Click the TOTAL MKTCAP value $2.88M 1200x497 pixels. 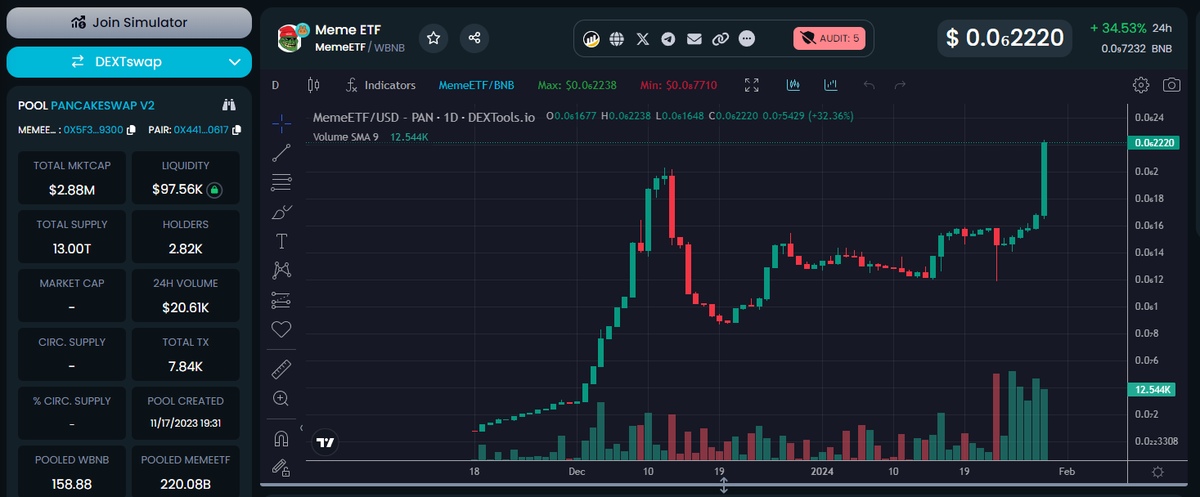pyautogui.click(x=70, y=189)
